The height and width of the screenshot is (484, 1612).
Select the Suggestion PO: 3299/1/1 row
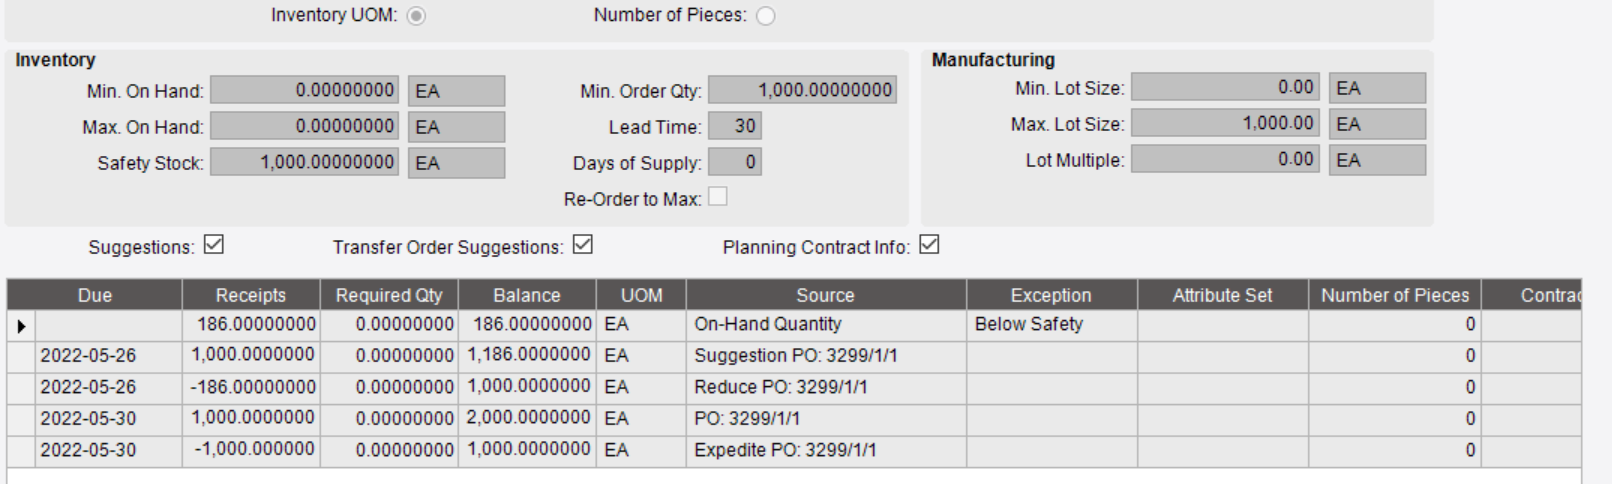pos(794,356)
